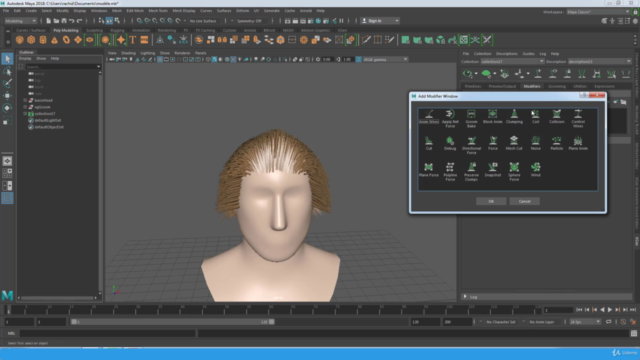Click the No Live Surface field
This screenshot has width=640, height=360.
[x=203, y=21]
